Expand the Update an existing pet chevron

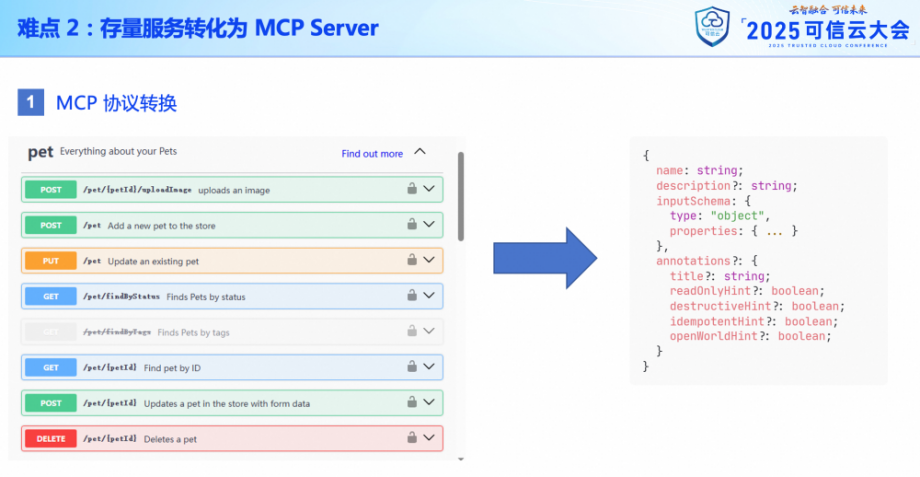point(429,260)
